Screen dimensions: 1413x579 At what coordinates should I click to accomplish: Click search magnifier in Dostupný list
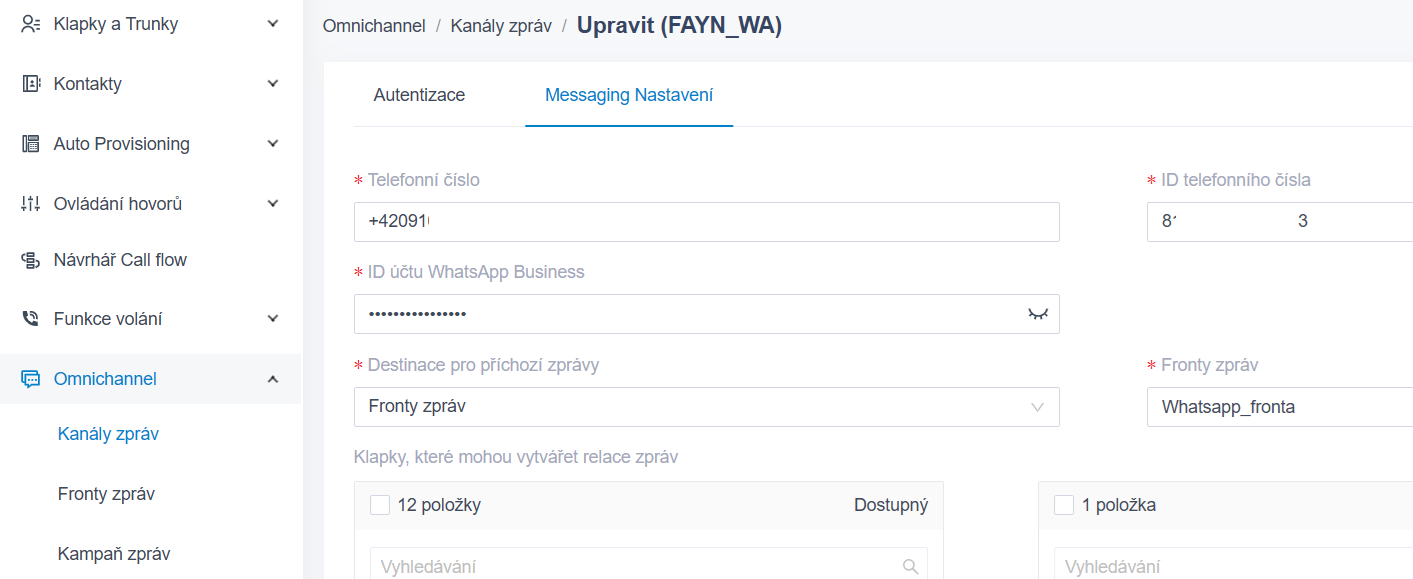[x=910, y=567]
